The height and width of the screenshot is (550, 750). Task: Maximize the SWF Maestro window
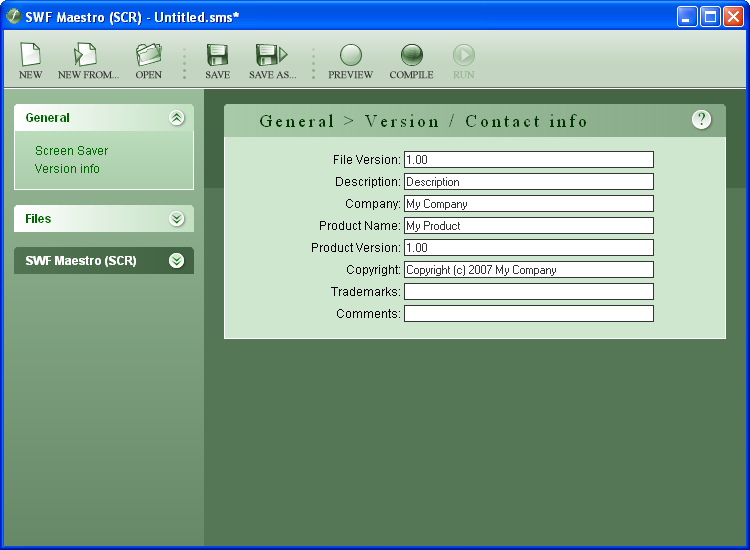tap(710, 17)
